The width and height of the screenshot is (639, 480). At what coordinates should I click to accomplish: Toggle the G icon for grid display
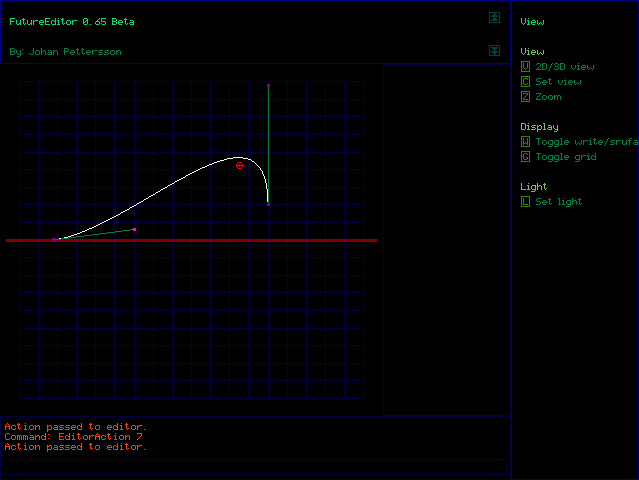pyautogui.click(x=525, y=156)
